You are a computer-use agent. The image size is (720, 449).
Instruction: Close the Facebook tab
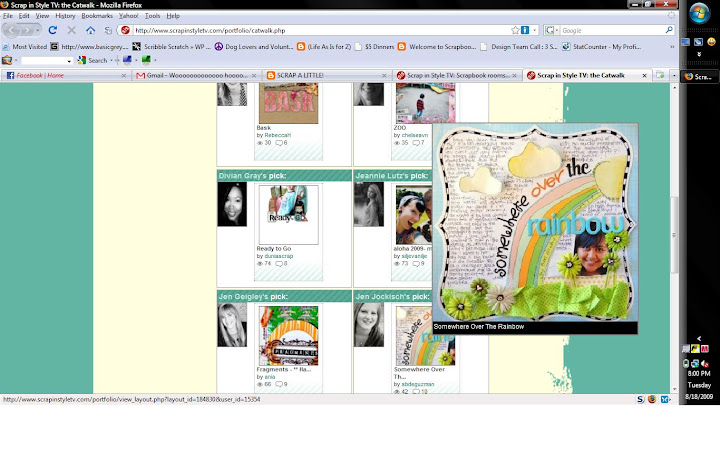pyautogui.click(x=124, y=76)
